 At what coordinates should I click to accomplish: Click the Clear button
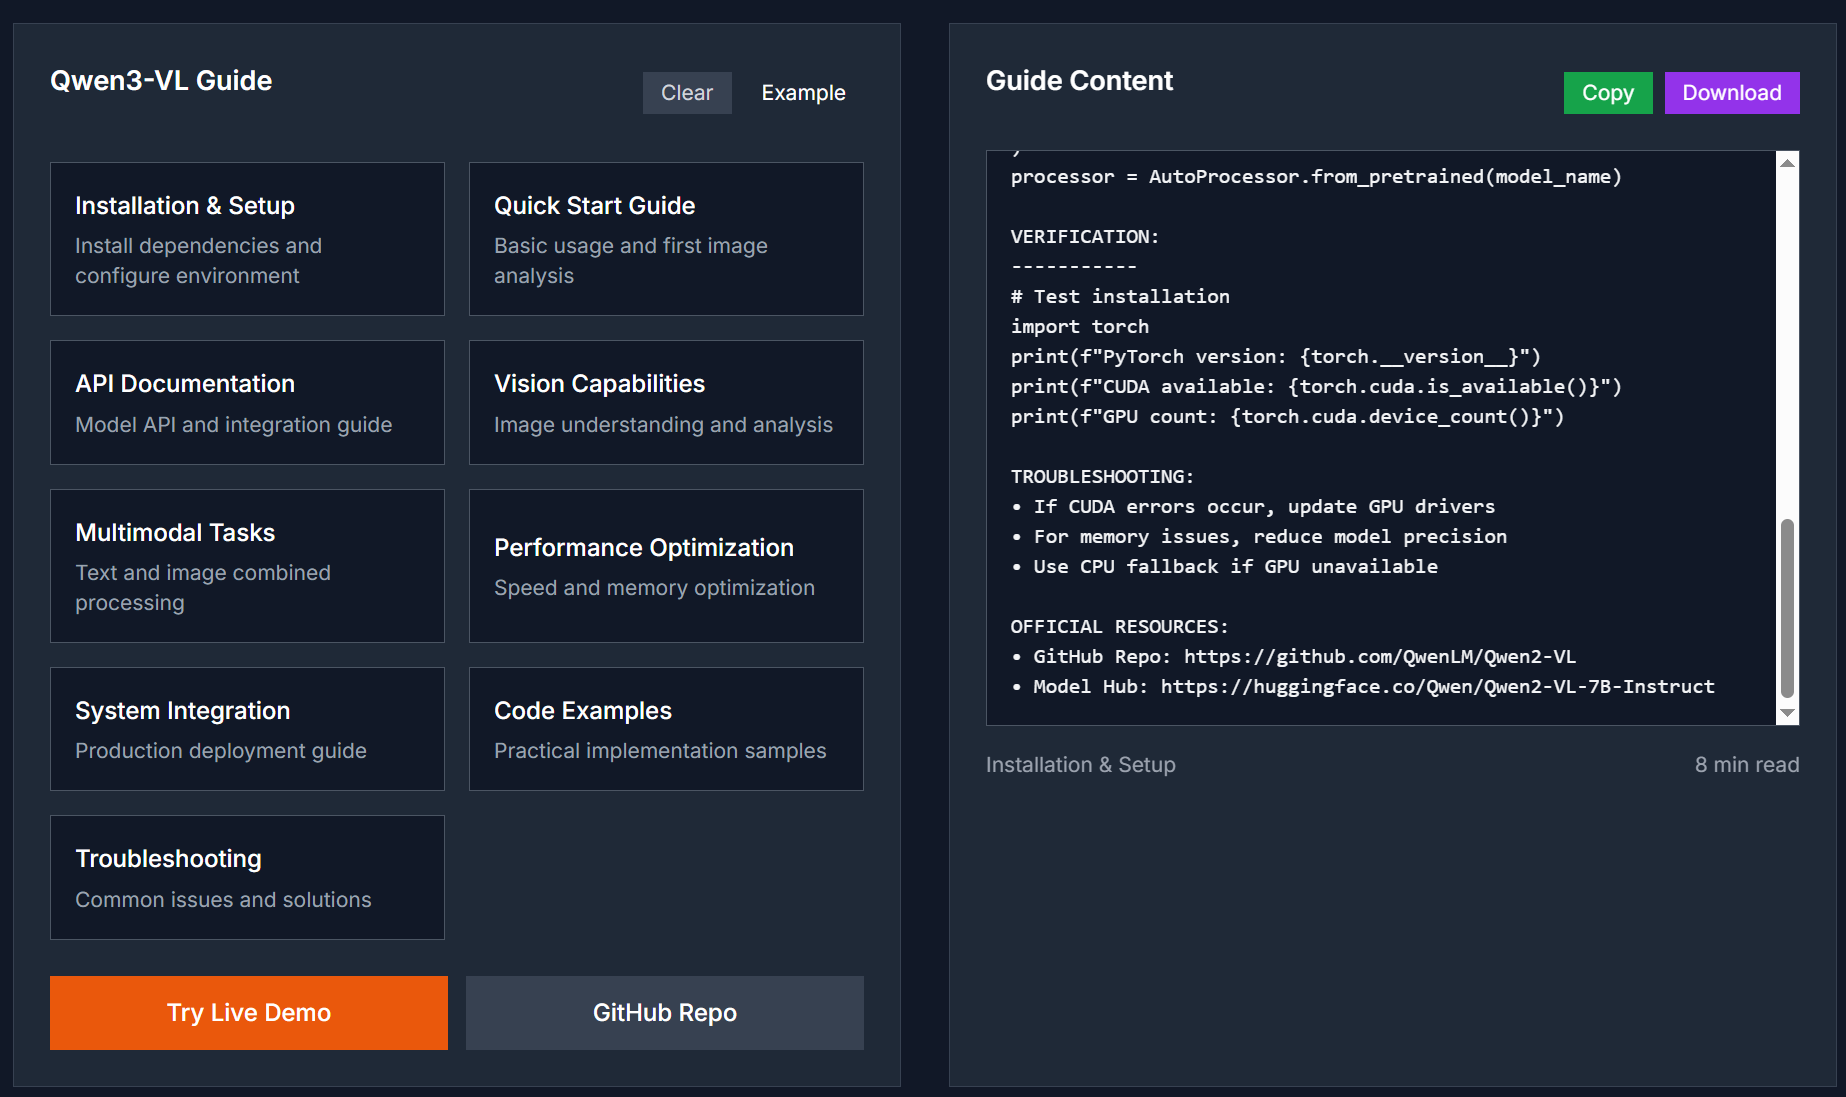[687, 92]
